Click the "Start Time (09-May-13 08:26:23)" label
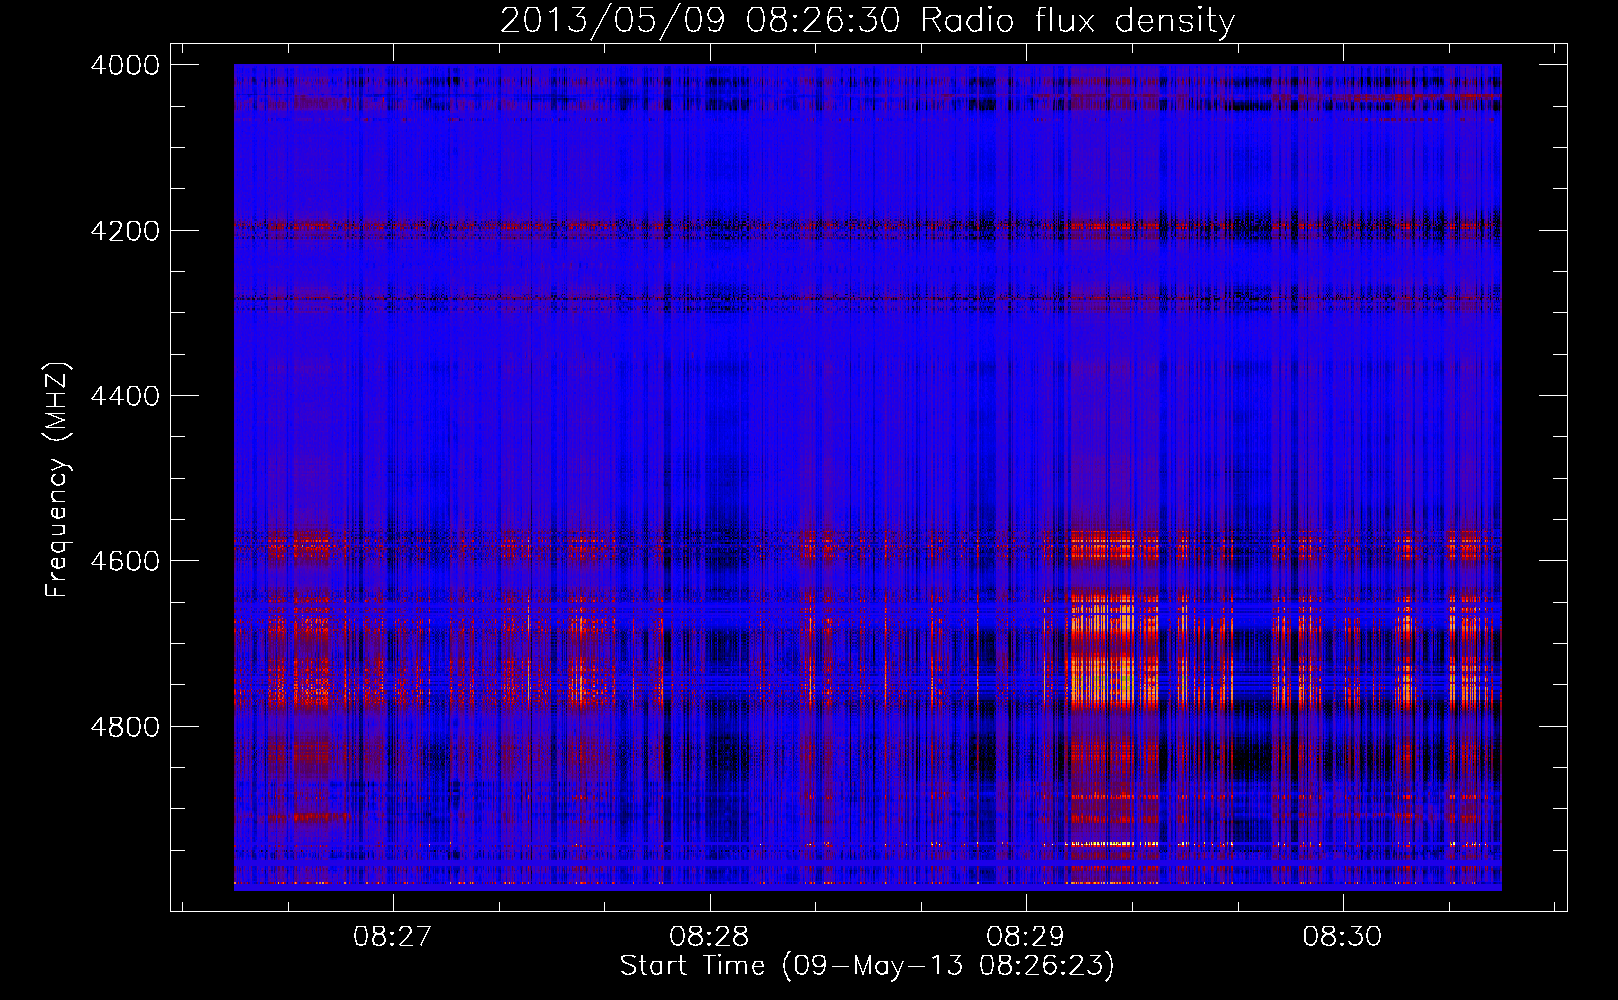 867,966
